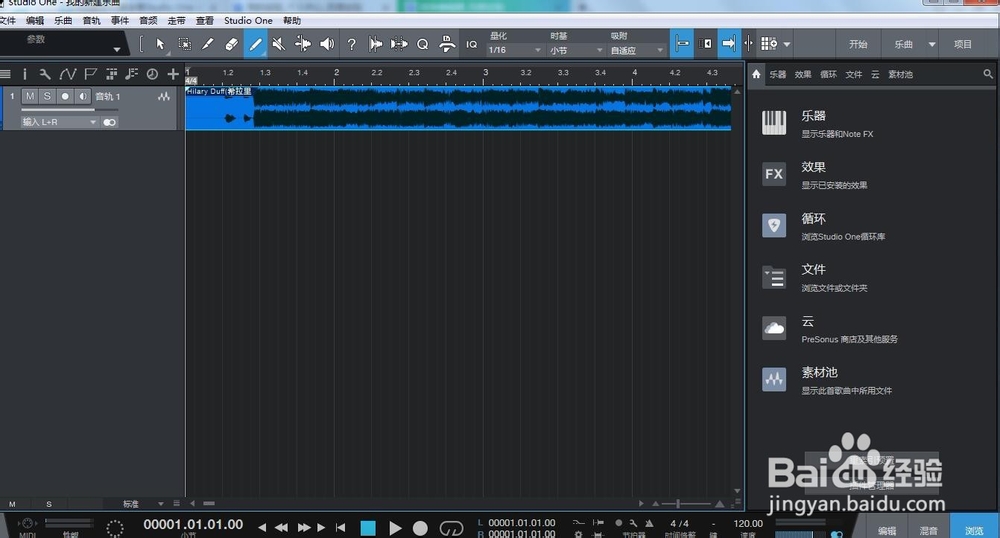This screenshot has width=1000, height=538.
Task: Arm record on track 1
Action: (x=64, y=96)
